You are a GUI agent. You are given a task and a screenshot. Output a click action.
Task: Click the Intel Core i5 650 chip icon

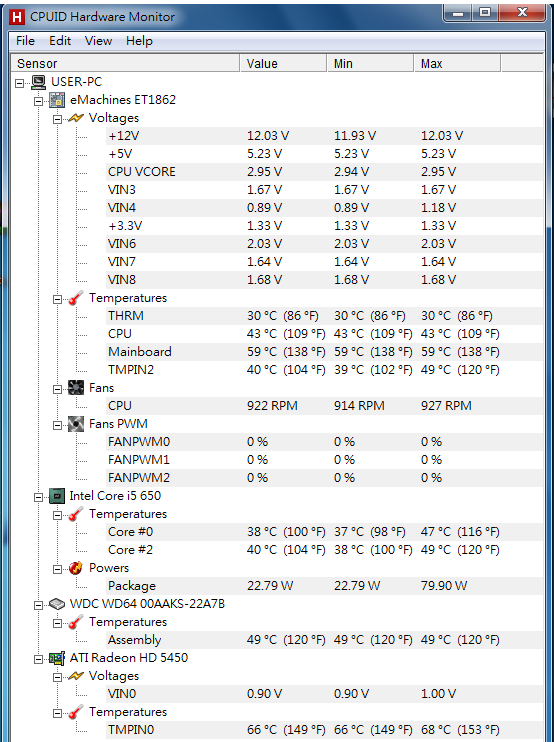pos(57,496)
